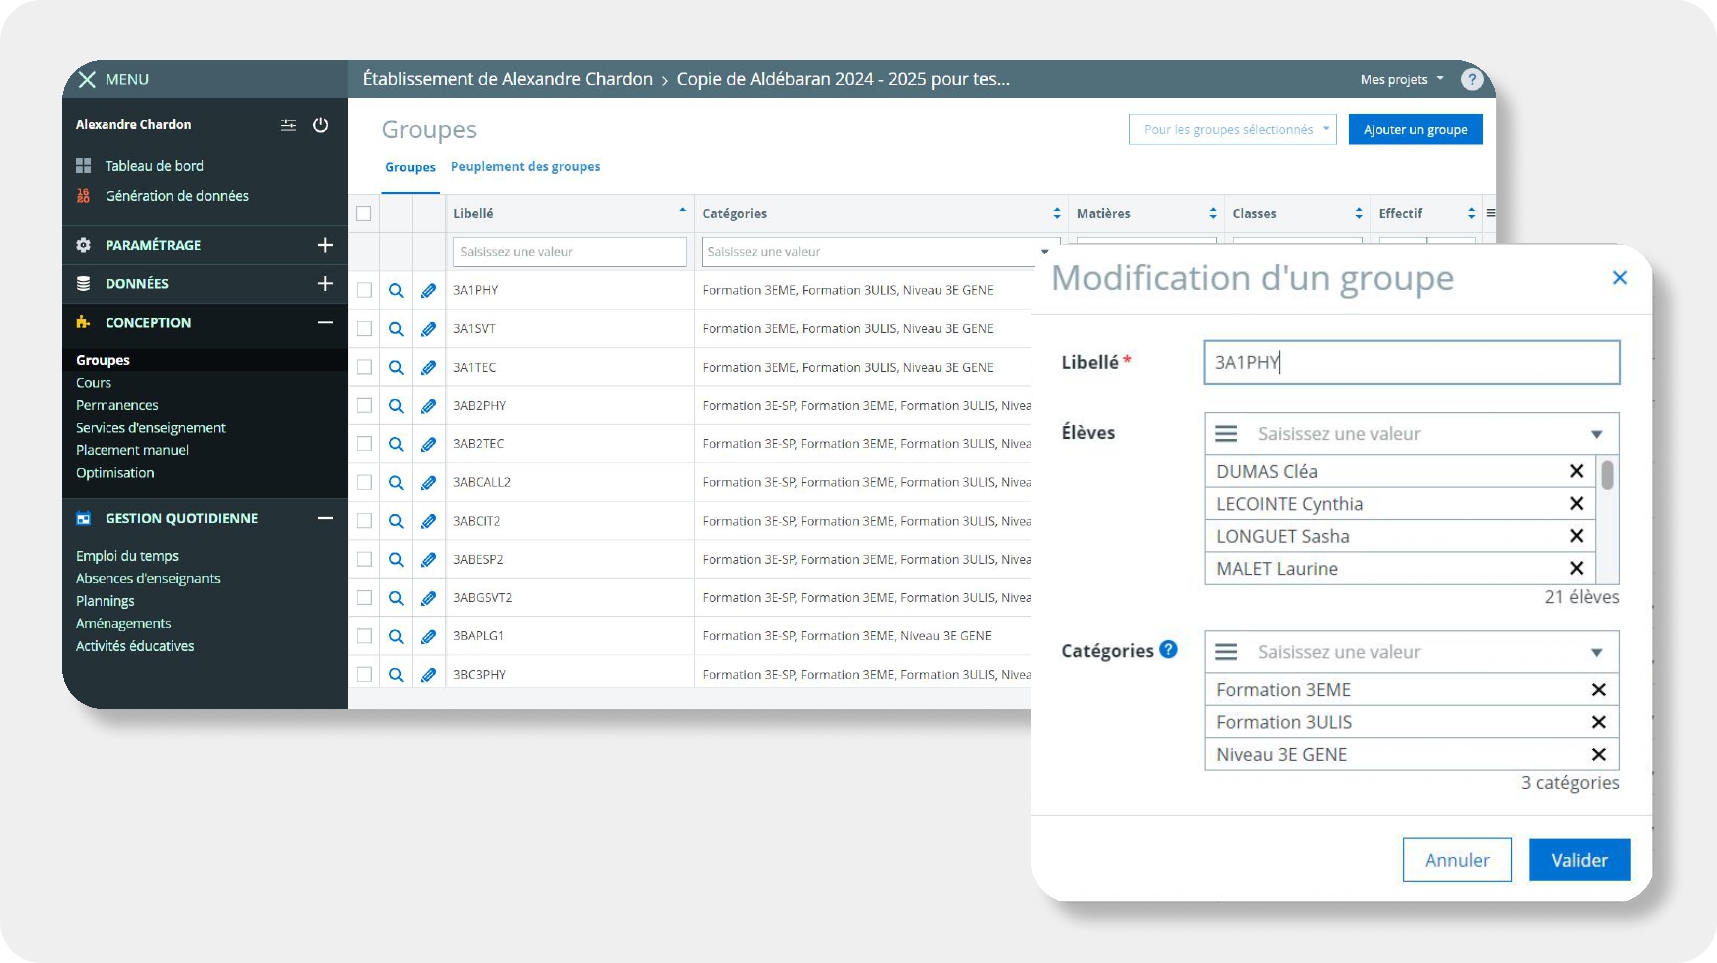
Task: Check the box for group 3A1PHY
Action: click(364, 290)
